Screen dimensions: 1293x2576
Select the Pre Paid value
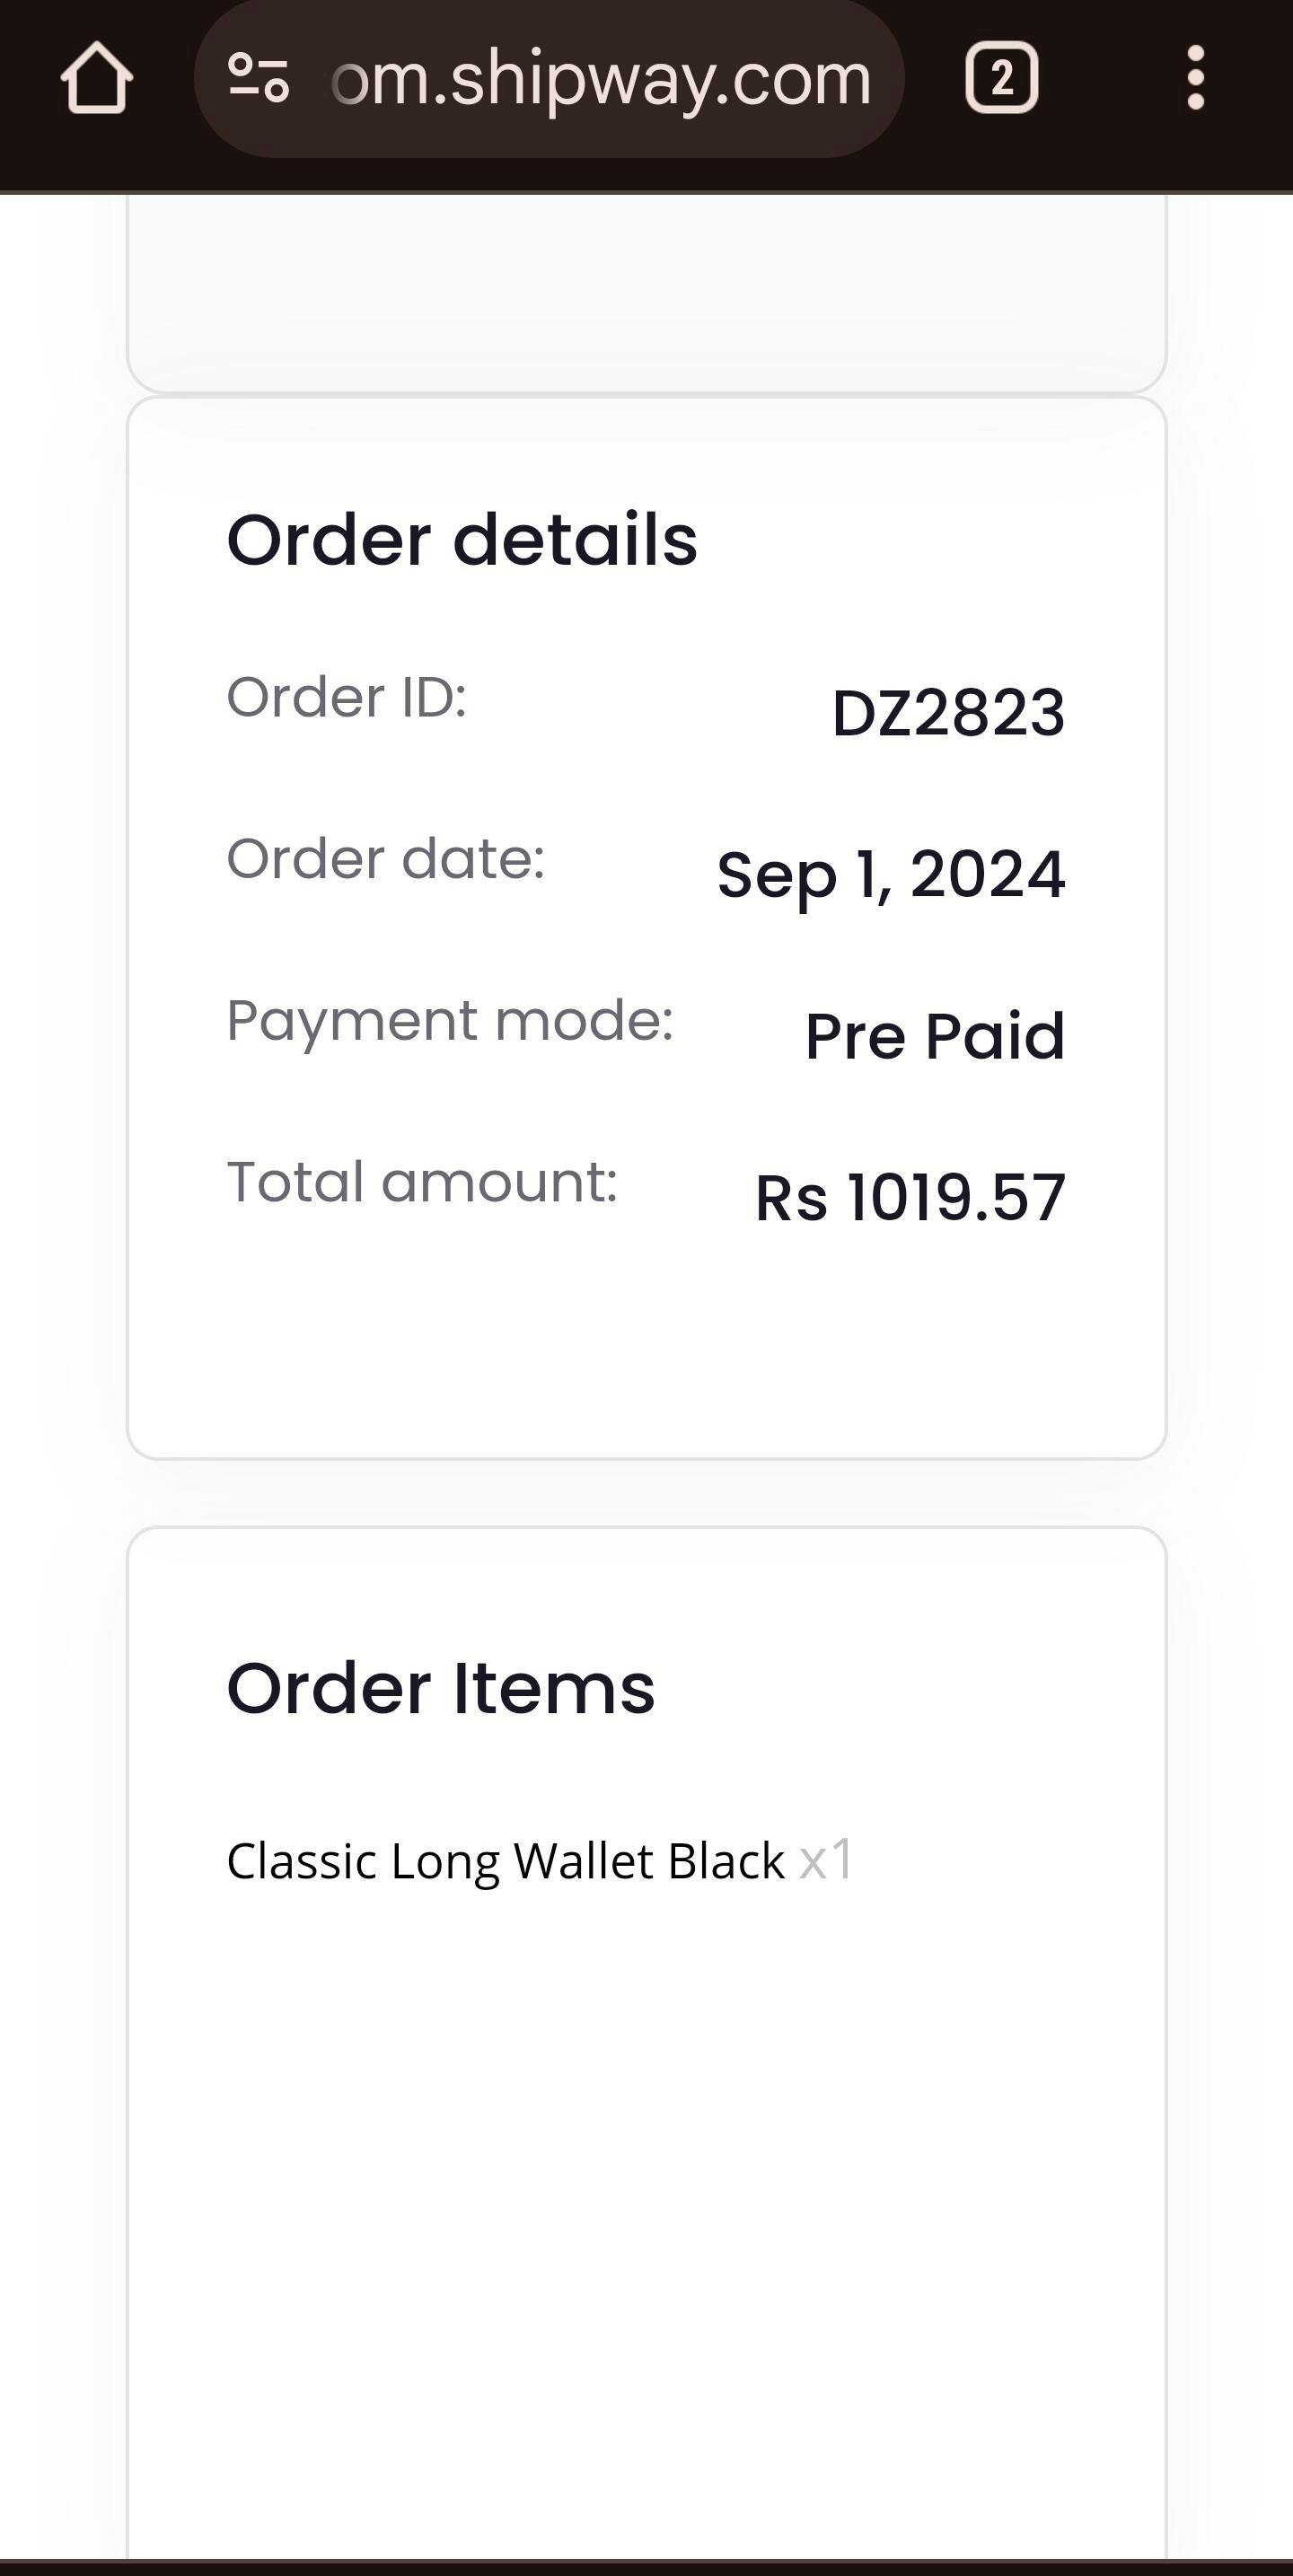click(x=934, y=1036)
